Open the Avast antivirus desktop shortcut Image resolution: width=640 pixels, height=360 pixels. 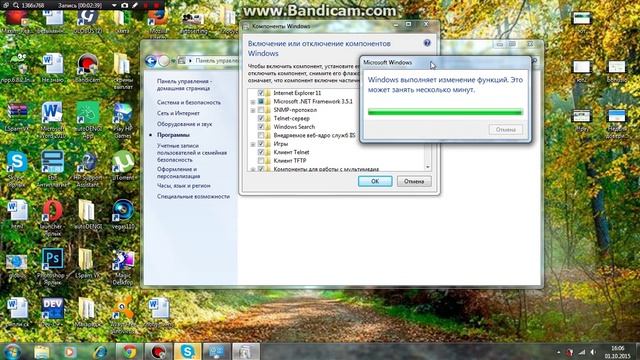123,314
